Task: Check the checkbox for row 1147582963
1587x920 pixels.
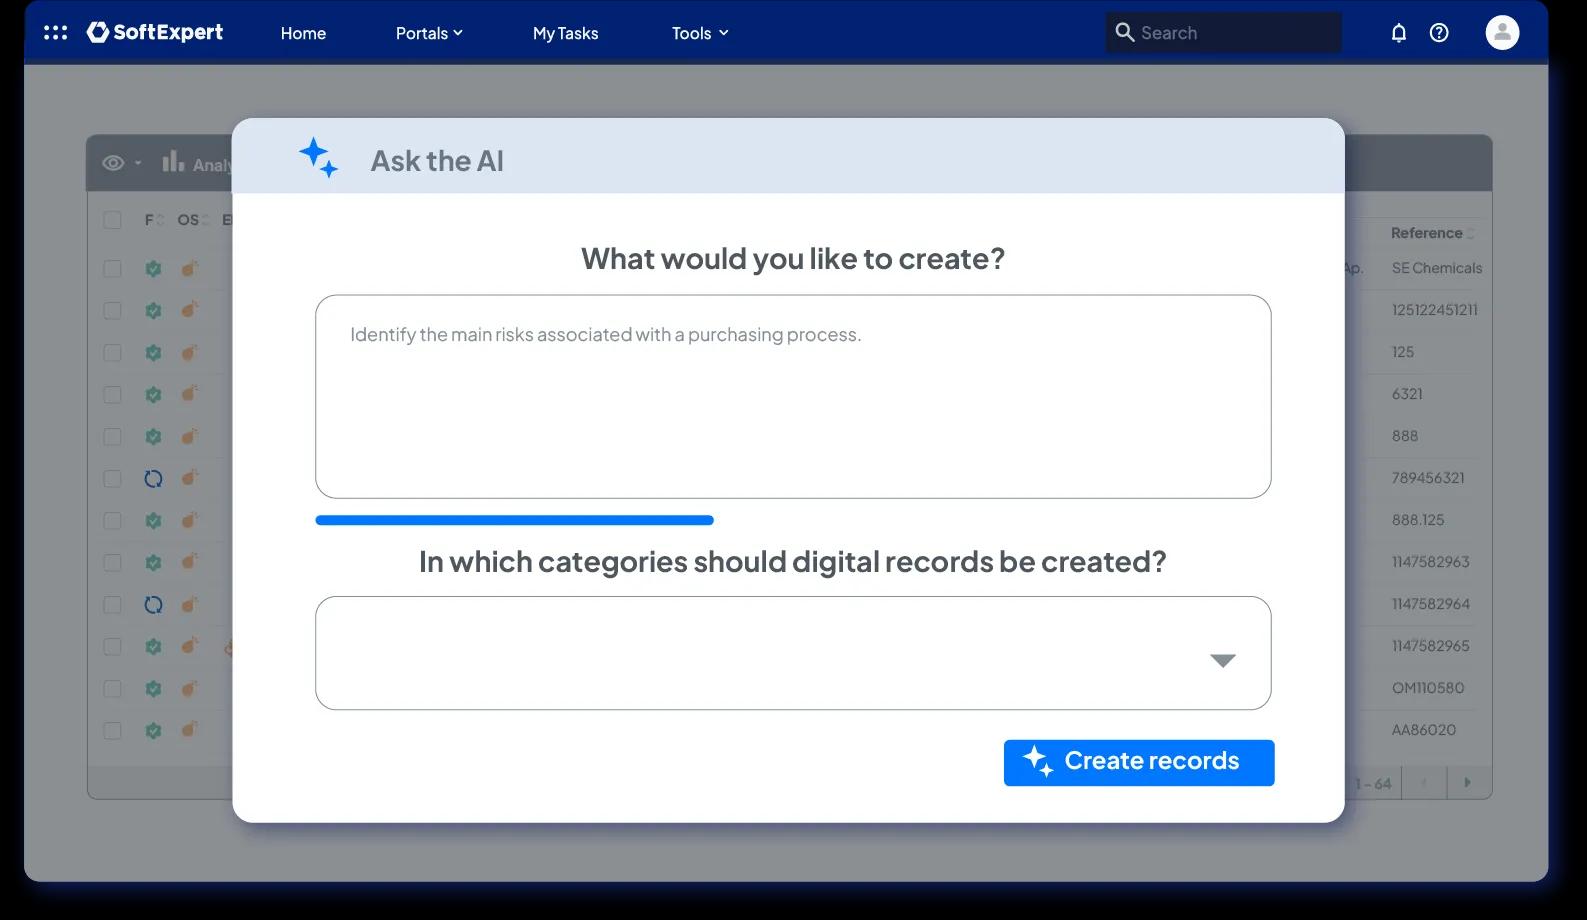Action: tap(112, 562)
